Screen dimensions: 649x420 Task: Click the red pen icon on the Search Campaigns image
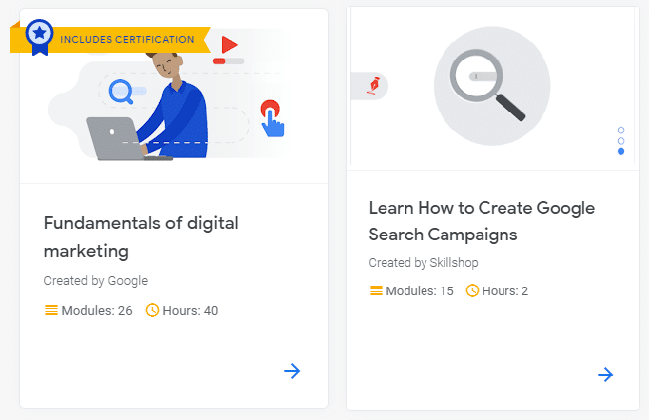(375, 87)
